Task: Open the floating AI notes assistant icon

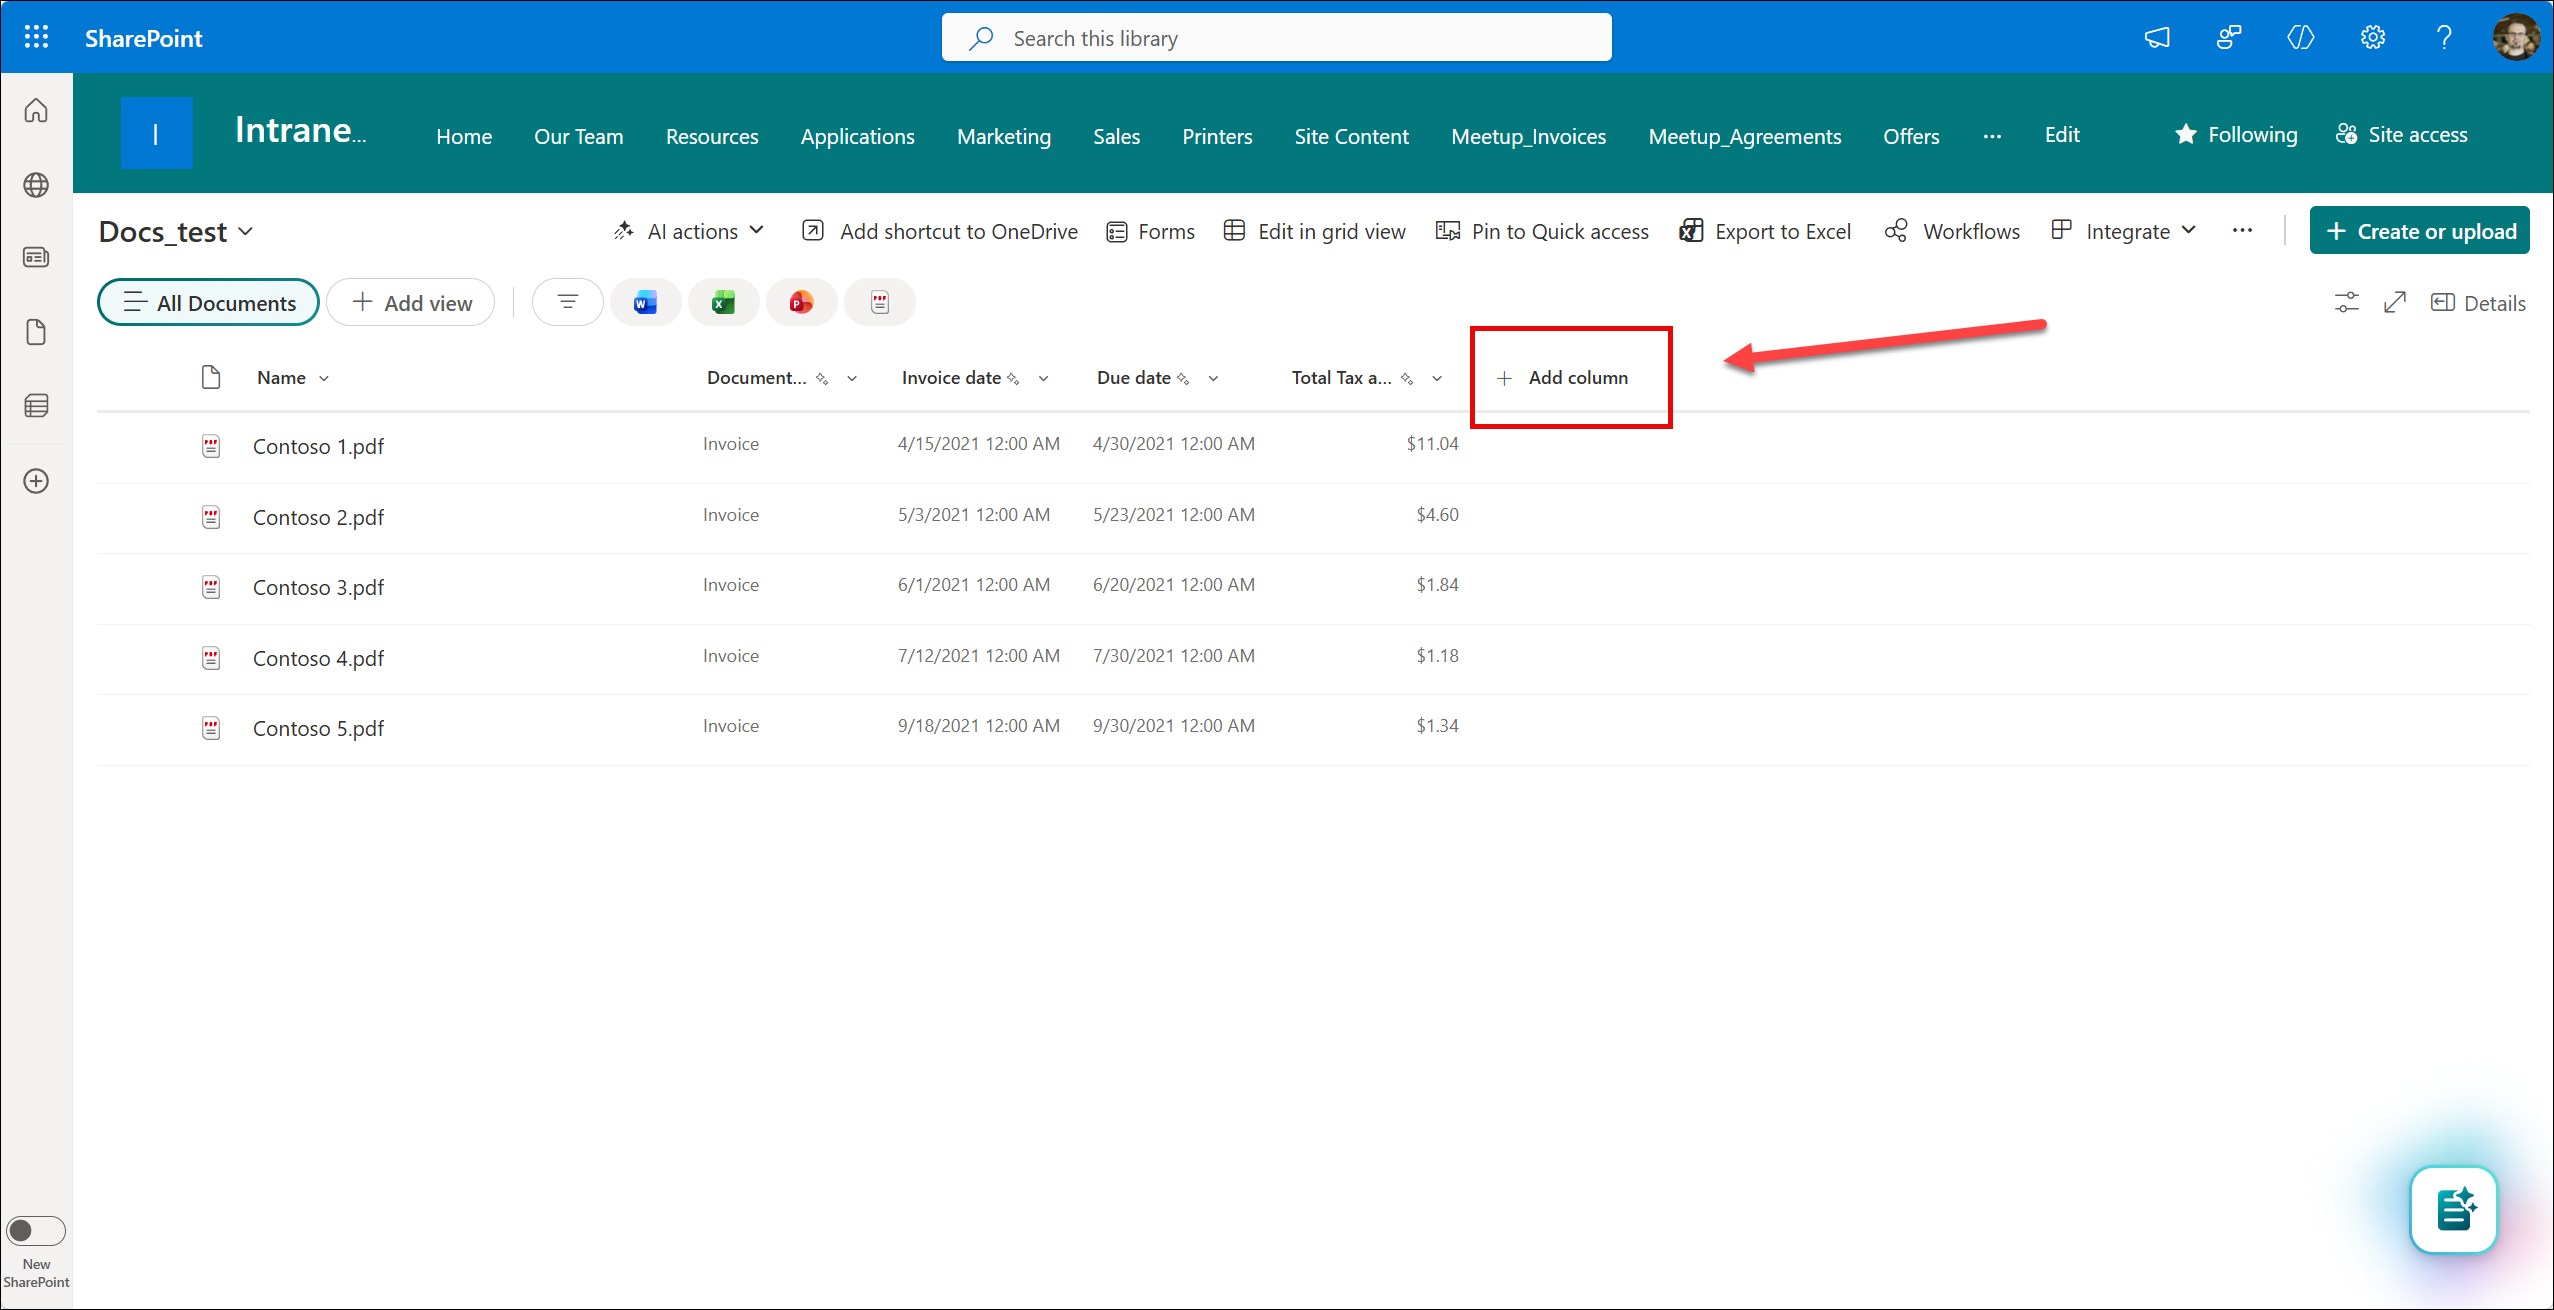Action: click(x=2453, y=1209)
